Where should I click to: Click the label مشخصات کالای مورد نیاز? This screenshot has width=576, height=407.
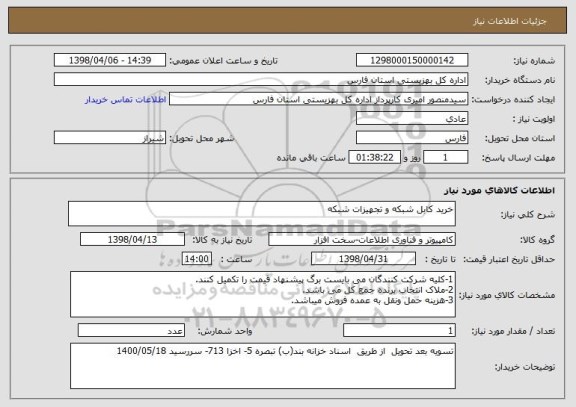(507, 295)
